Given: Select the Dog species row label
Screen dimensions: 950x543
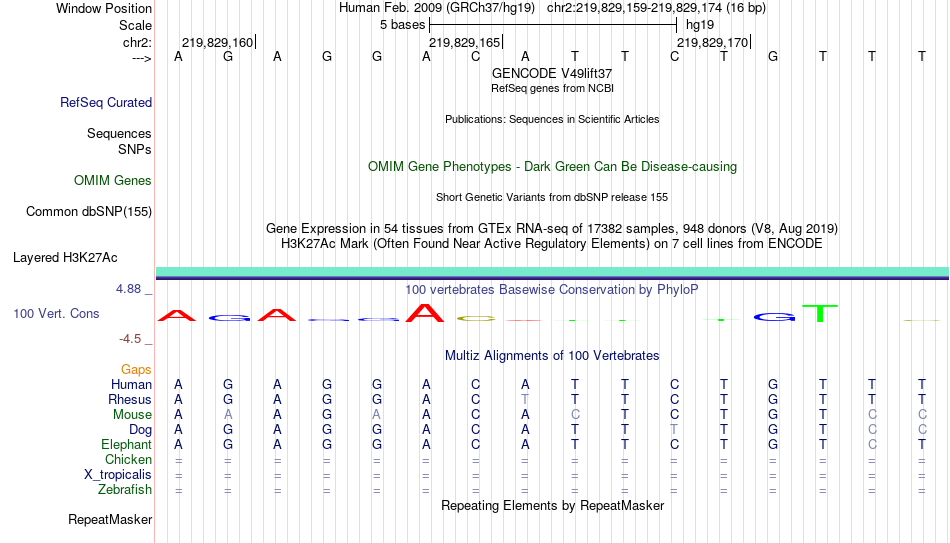Looking at the screenshot, I should (x=141, y=430).
